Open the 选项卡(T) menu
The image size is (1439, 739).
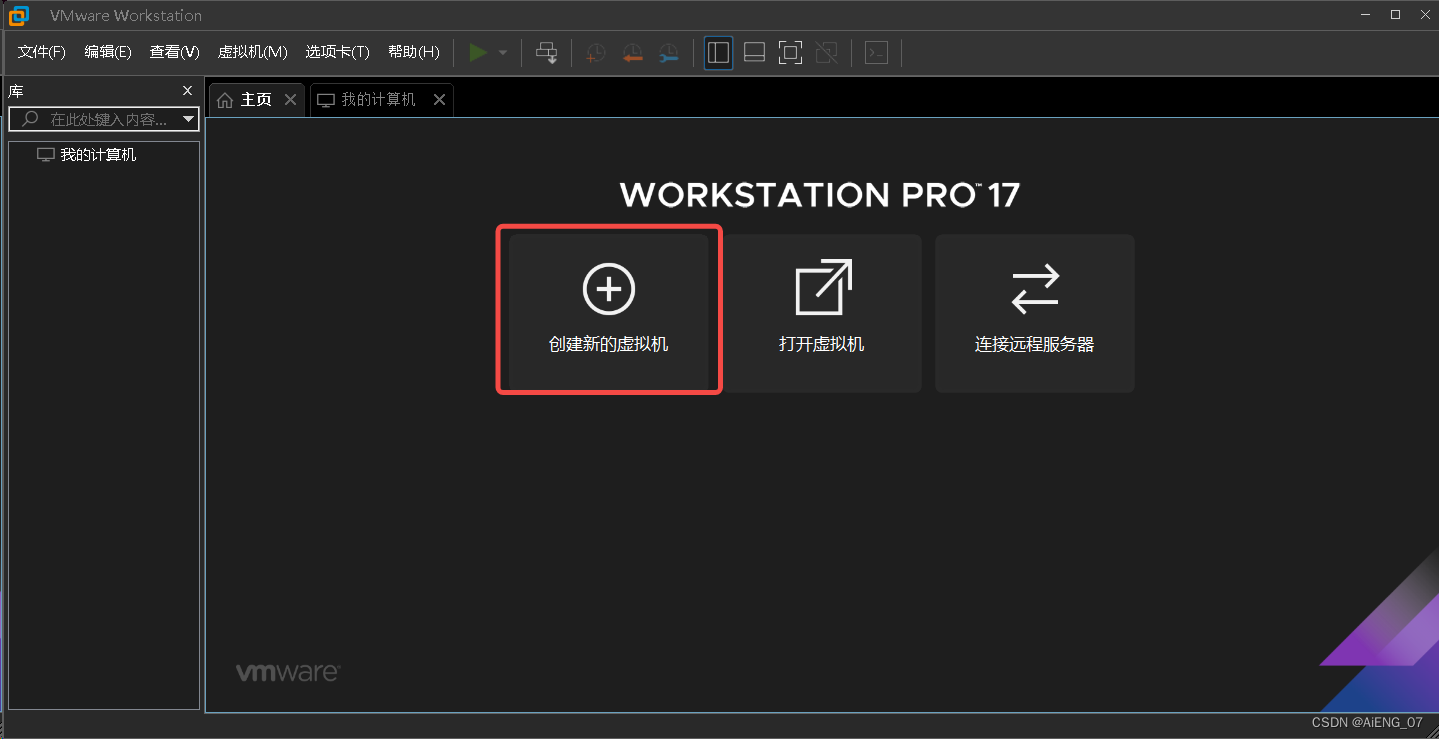337,52
